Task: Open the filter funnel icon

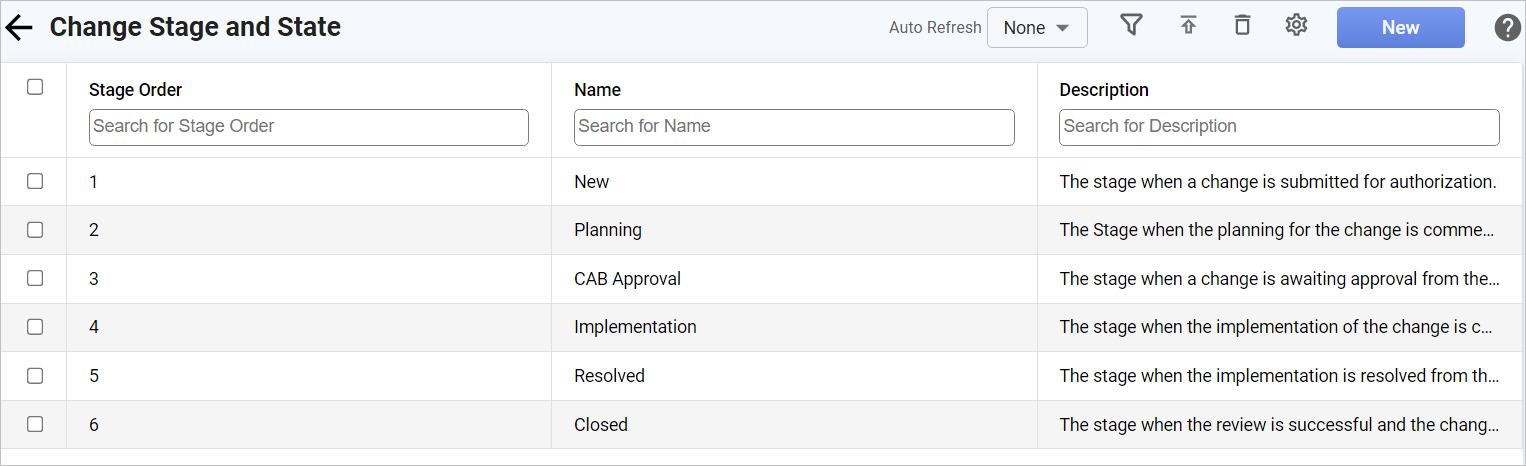Action: click(x=1131, y=26)
